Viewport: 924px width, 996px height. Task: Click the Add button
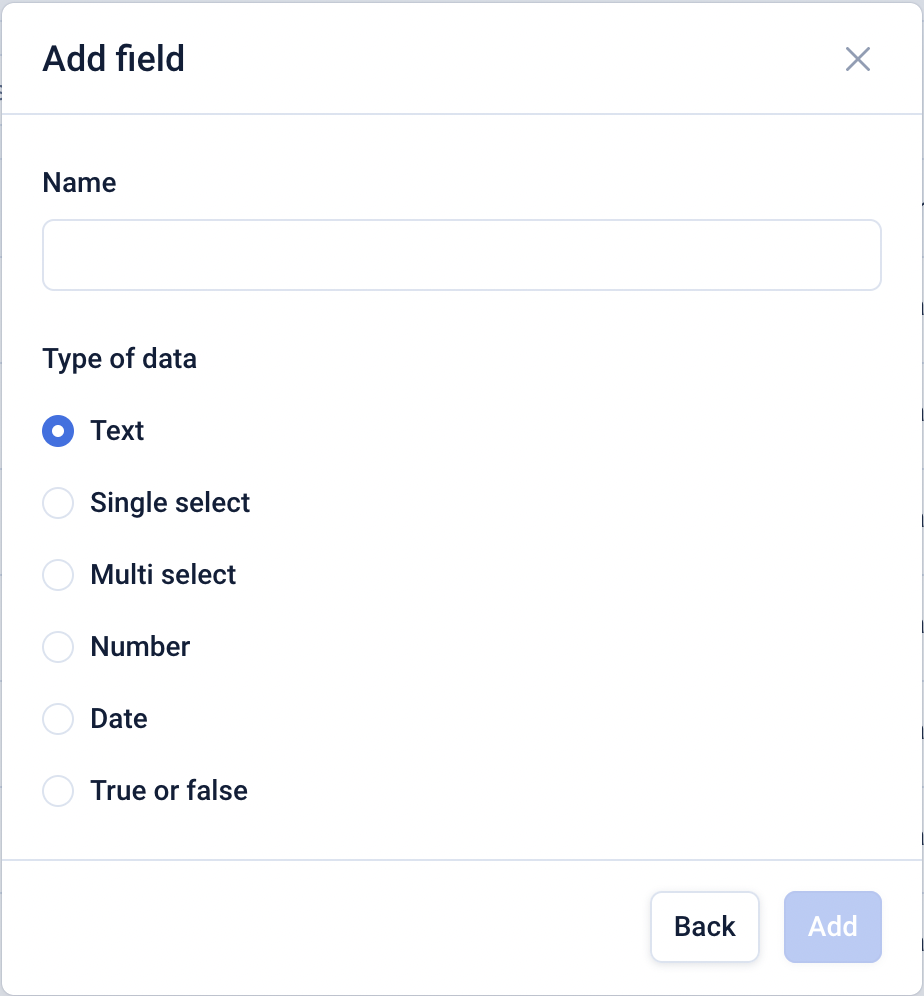(832, 927)
